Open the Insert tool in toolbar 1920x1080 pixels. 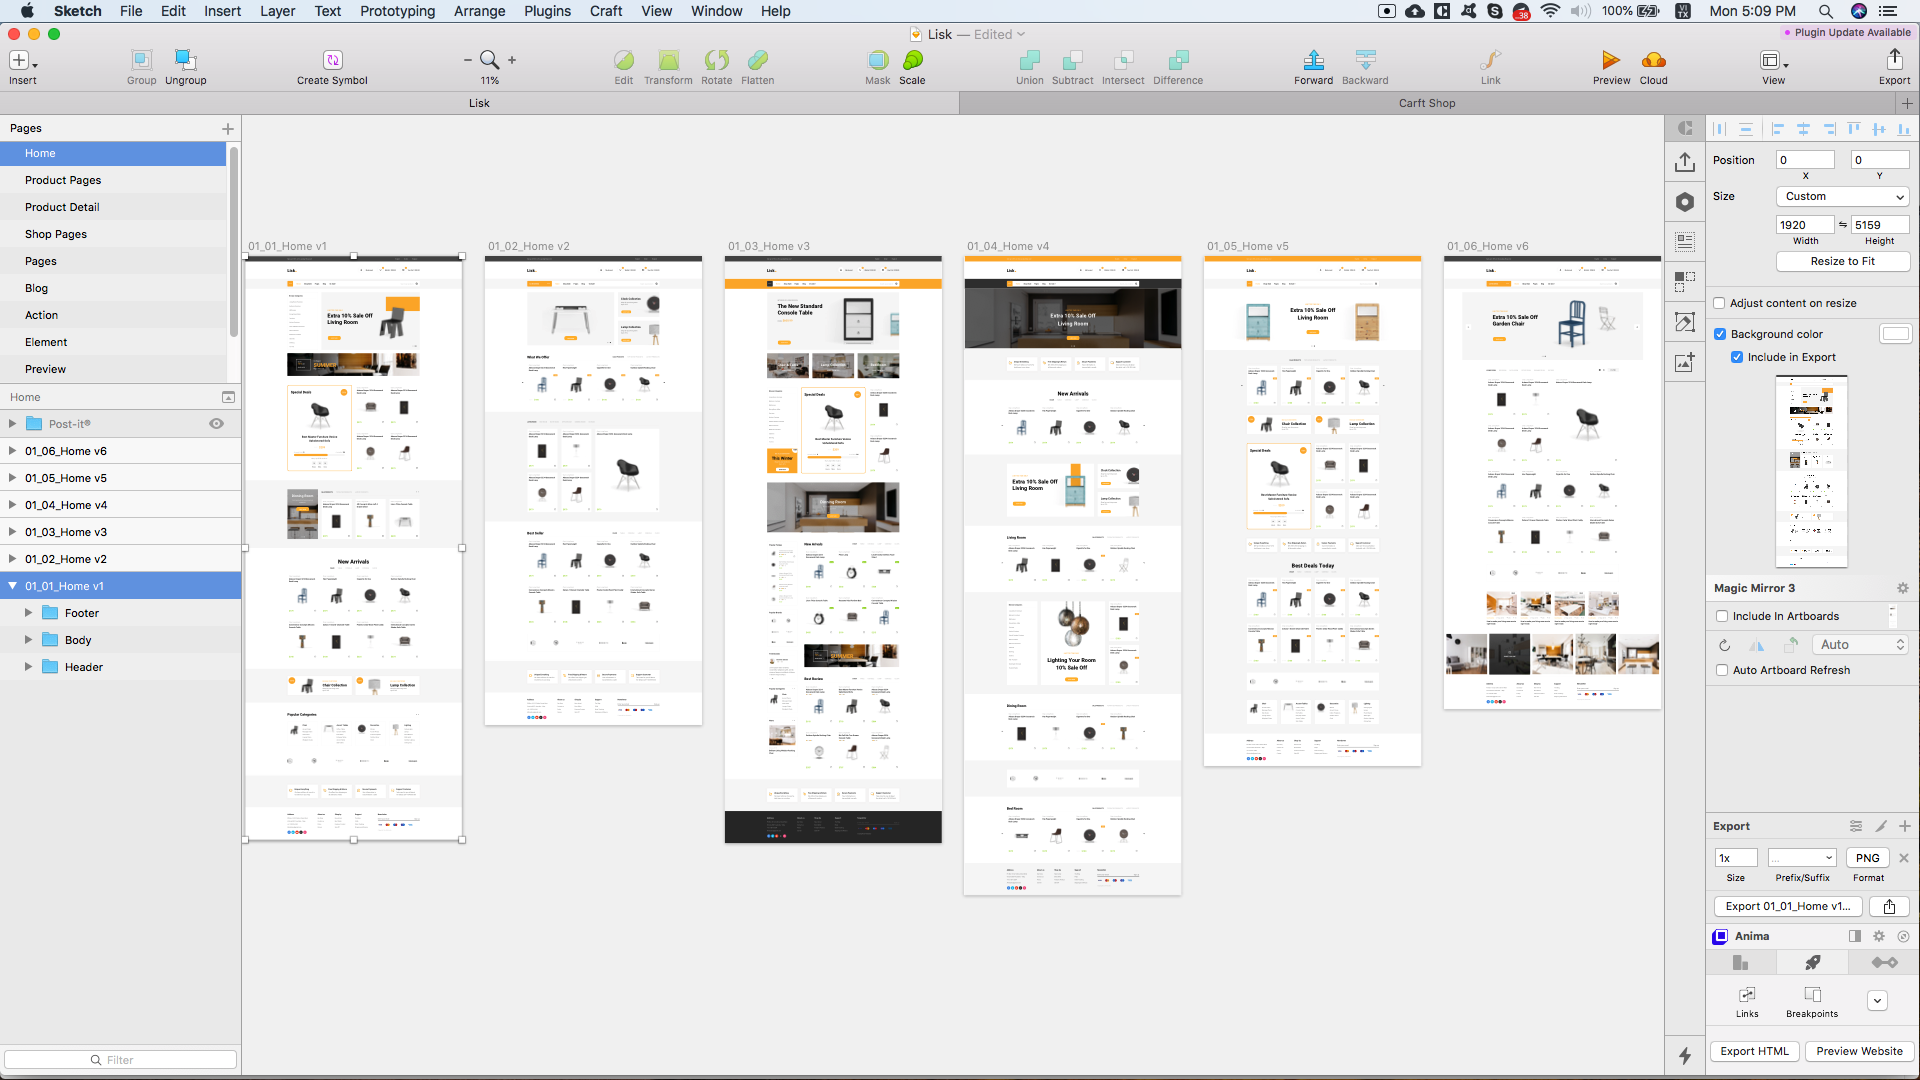22,66
